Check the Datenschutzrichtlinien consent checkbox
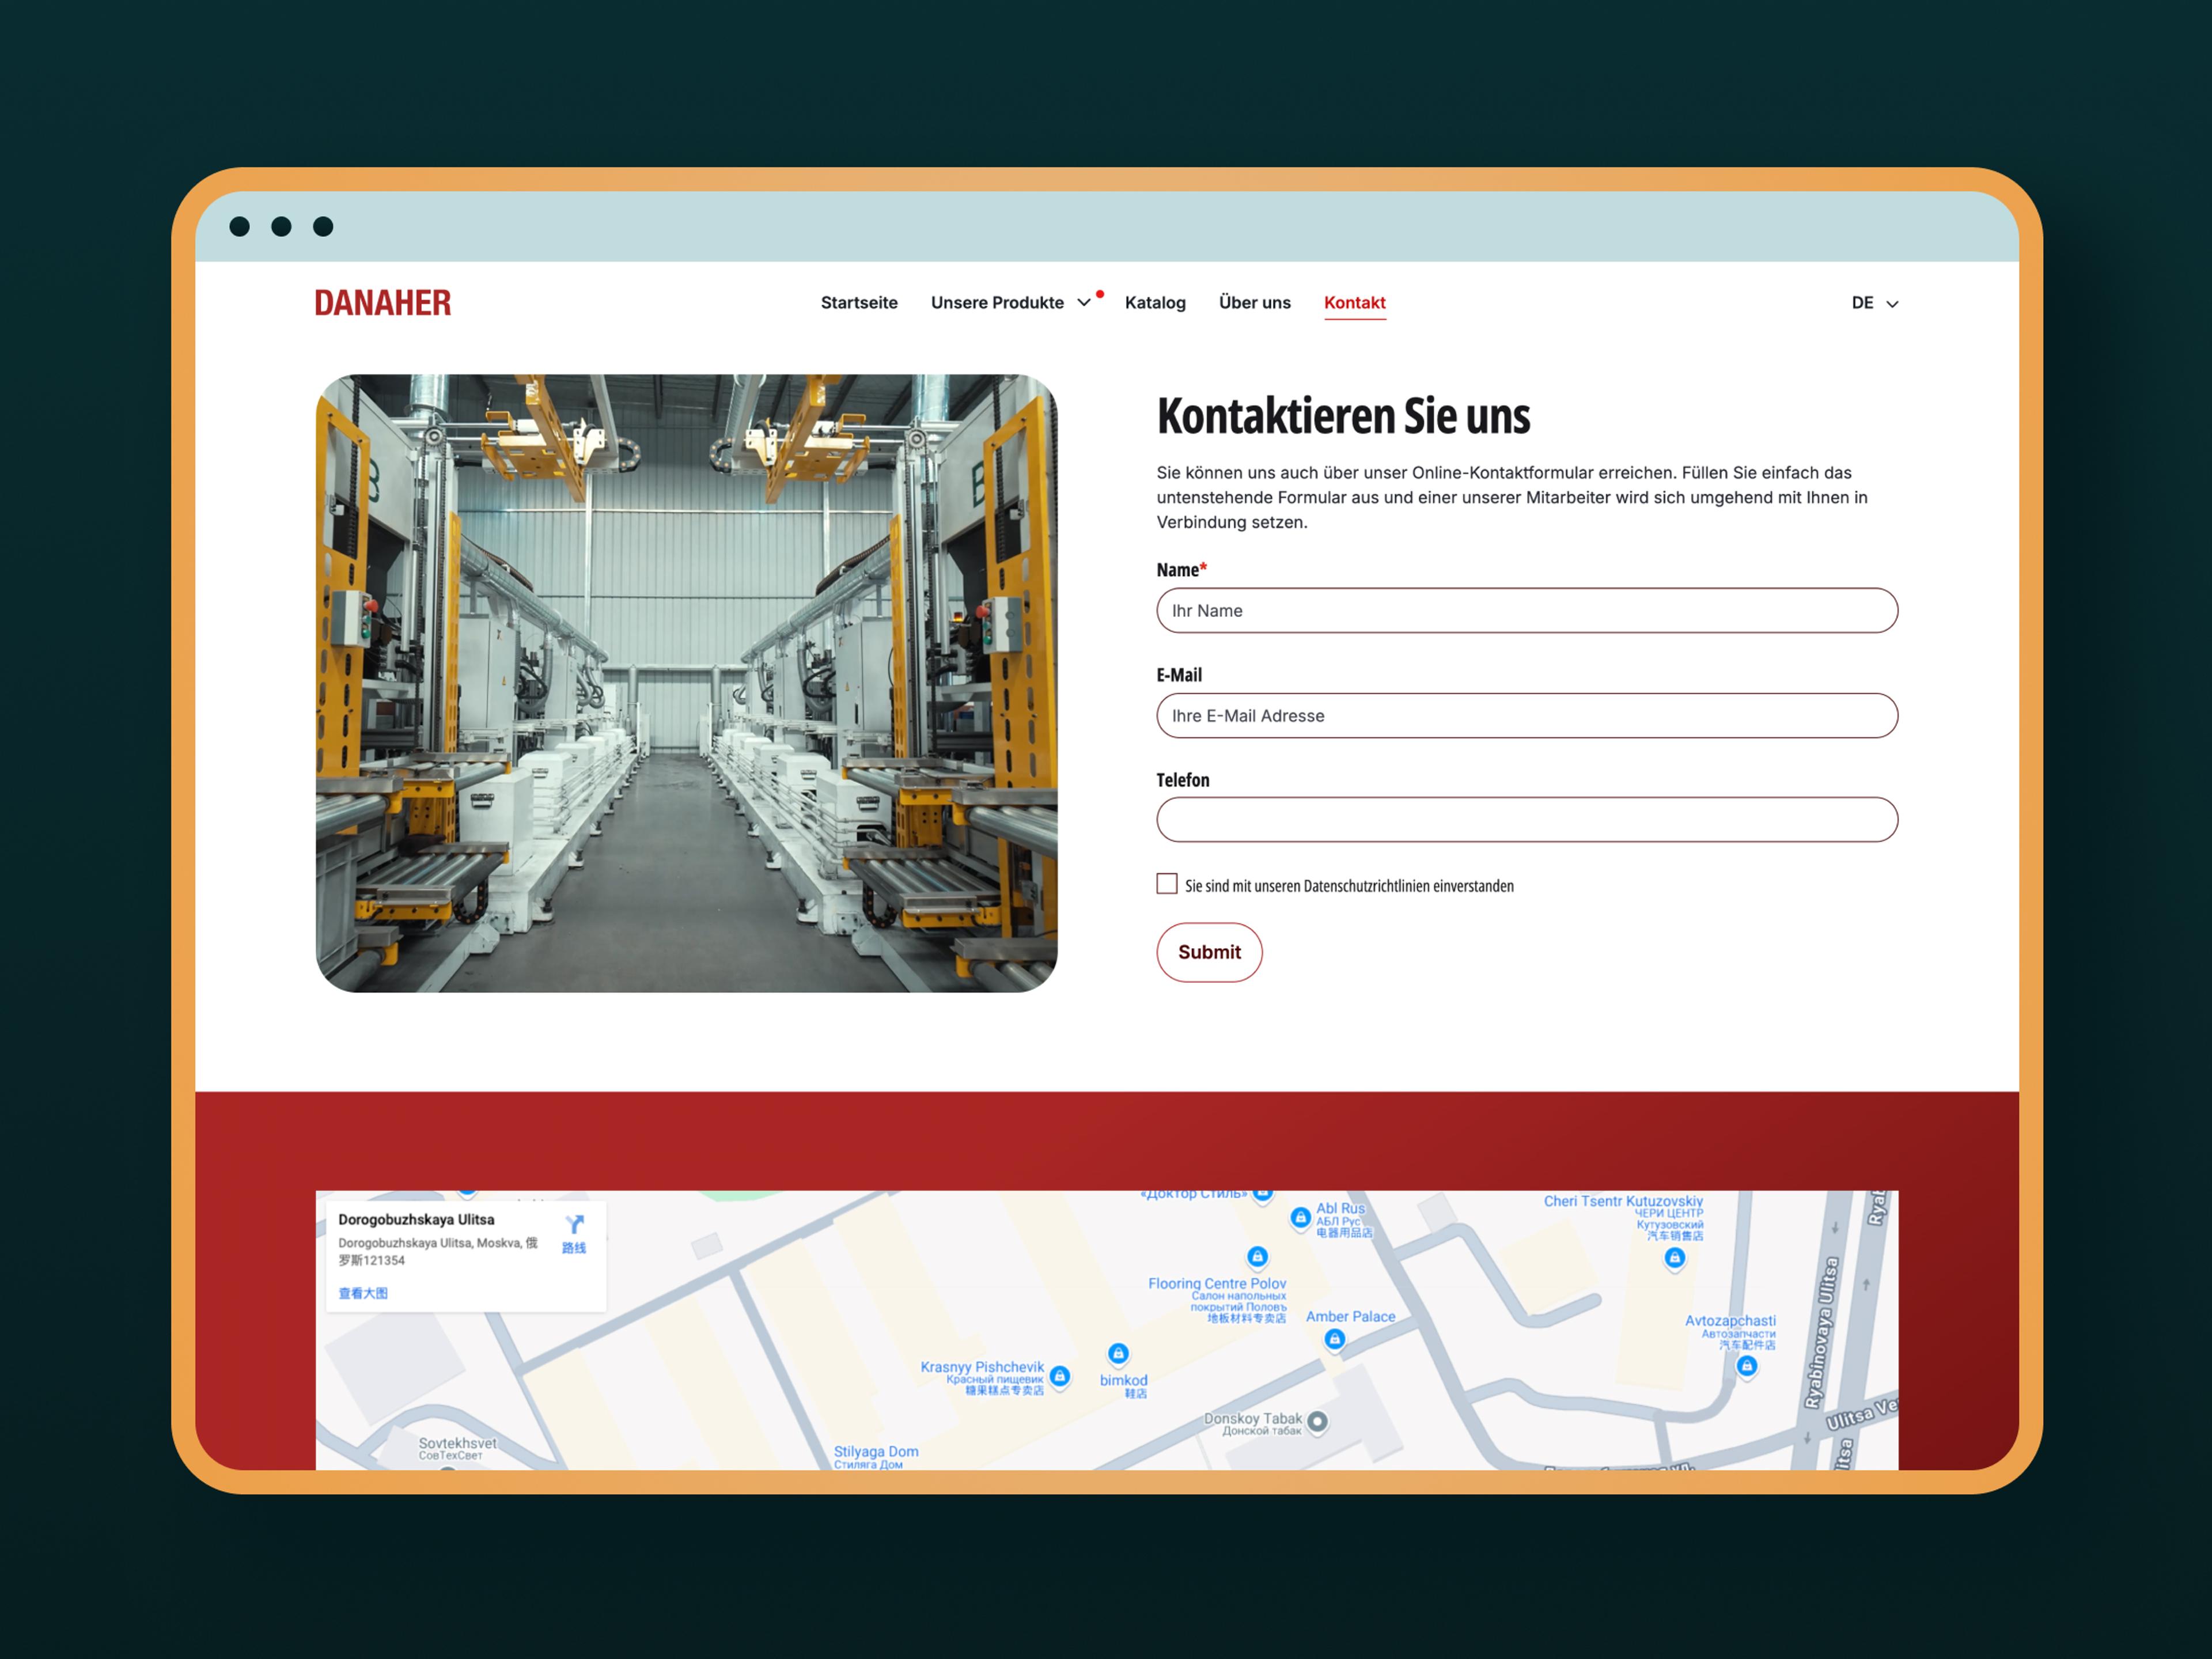 point(1166,884)
